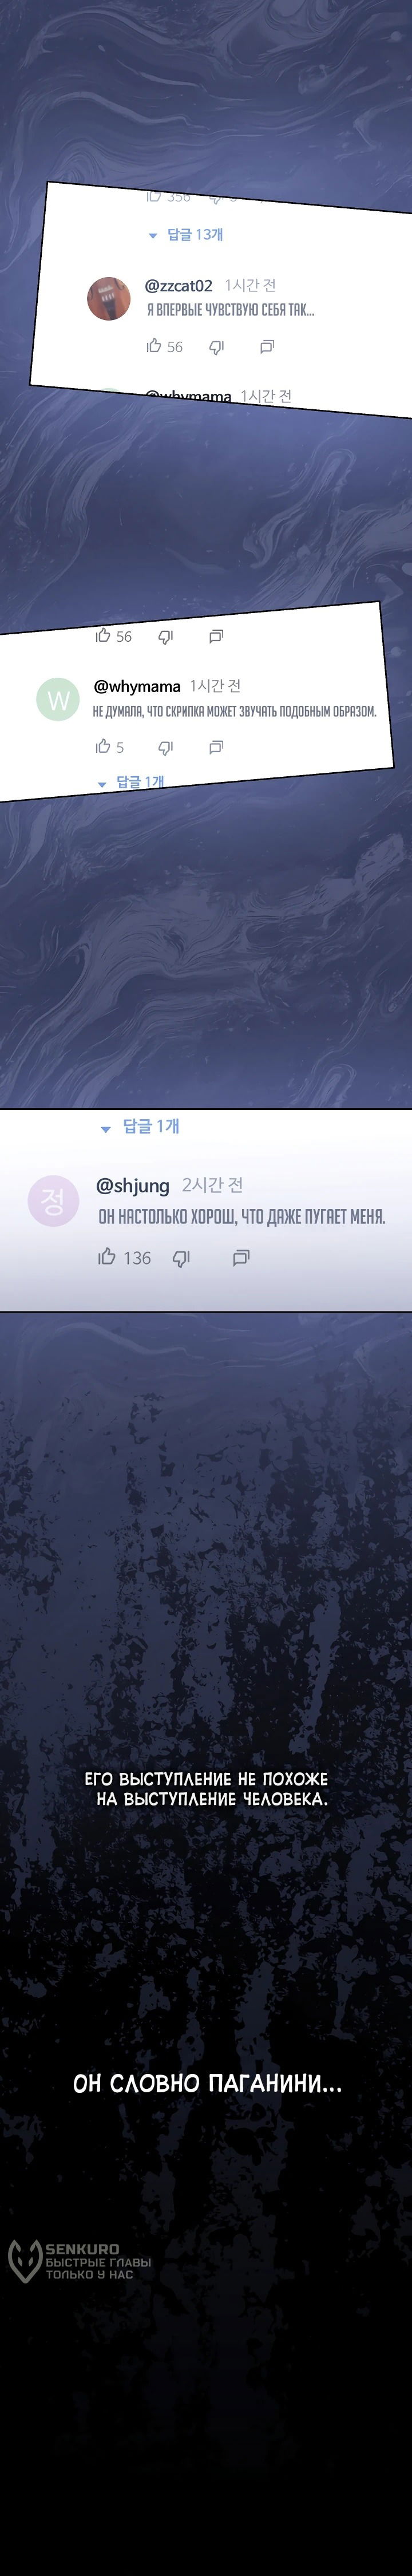Like the @shjung comment with 136 likes

[107, 1257]
